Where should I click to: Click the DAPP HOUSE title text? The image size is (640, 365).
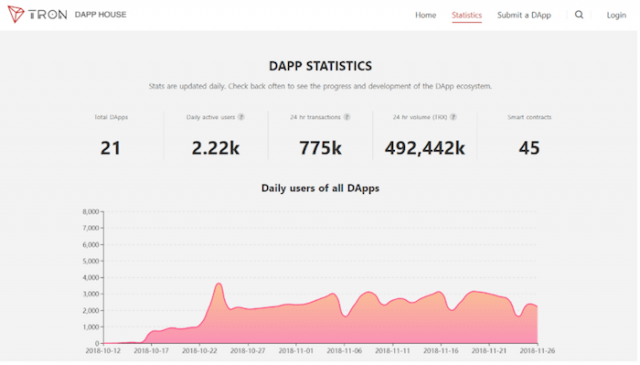[x=100, y=14]
